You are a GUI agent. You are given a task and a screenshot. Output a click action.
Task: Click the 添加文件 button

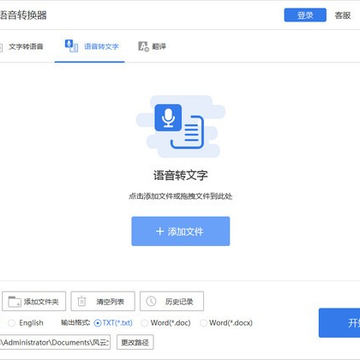pyautogui.click(x=181, y=231)
